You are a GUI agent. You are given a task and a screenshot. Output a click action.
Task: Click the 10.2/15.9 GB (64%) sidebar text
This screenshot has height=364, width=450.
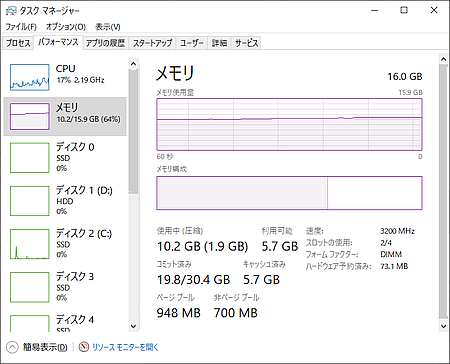click(x=88, y=119)
